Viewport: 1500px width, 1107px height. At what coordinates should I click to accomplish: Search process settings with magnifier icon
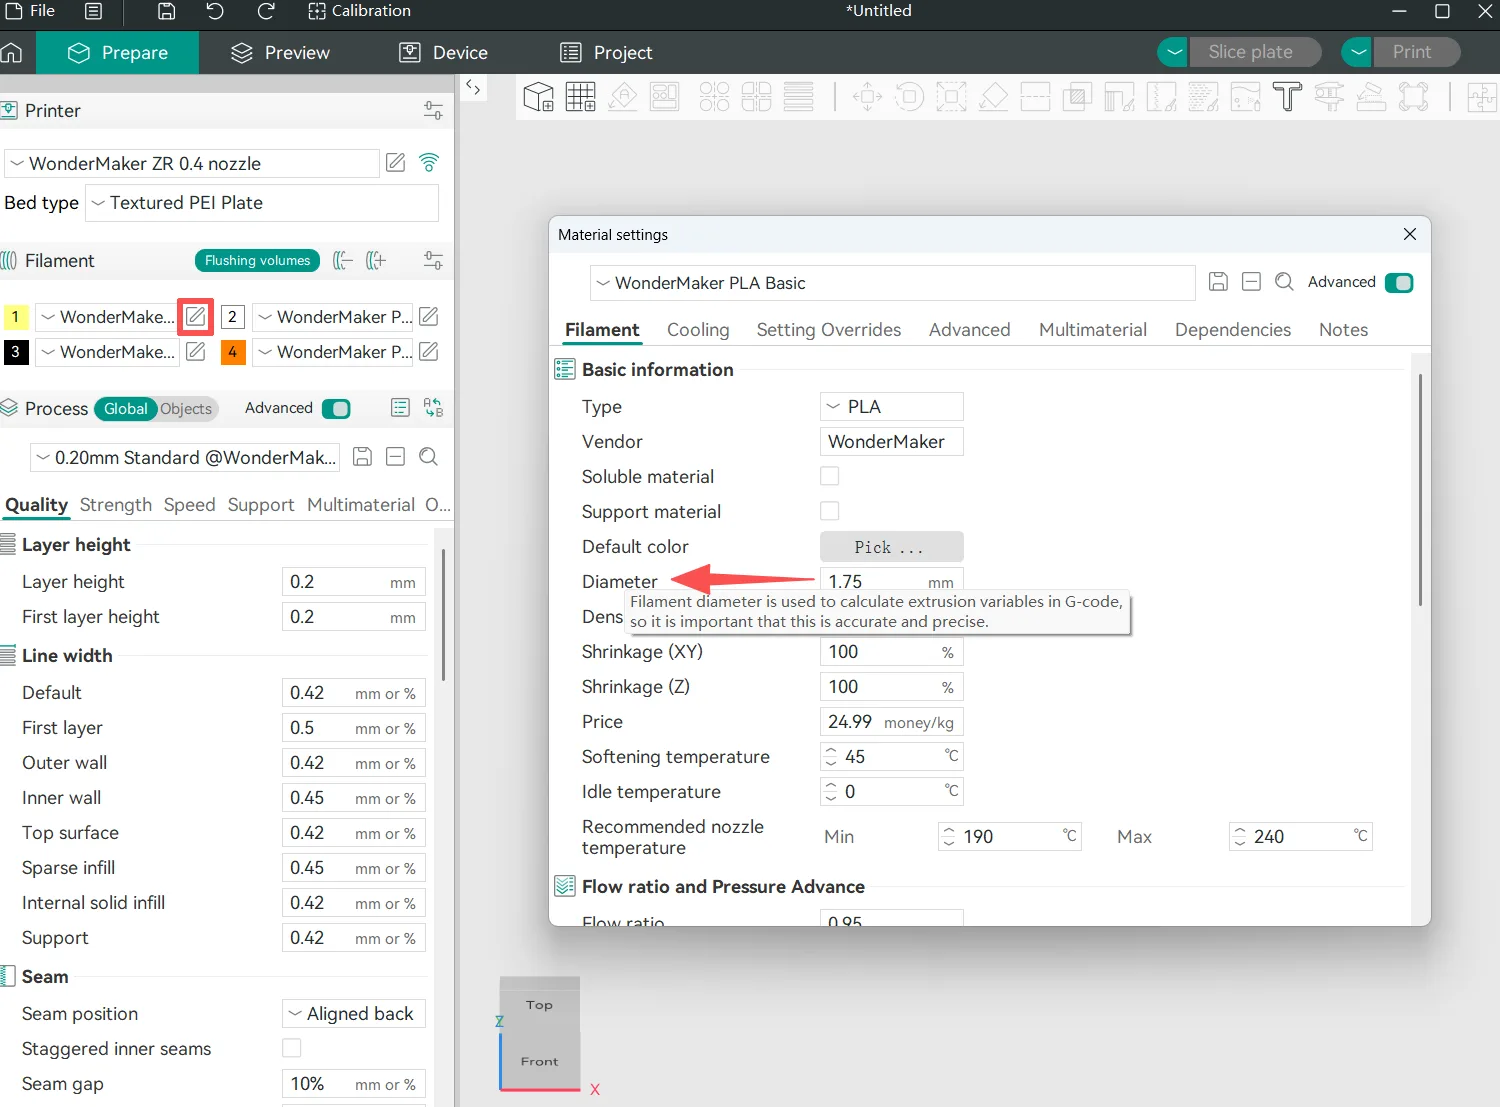[429, 457]
